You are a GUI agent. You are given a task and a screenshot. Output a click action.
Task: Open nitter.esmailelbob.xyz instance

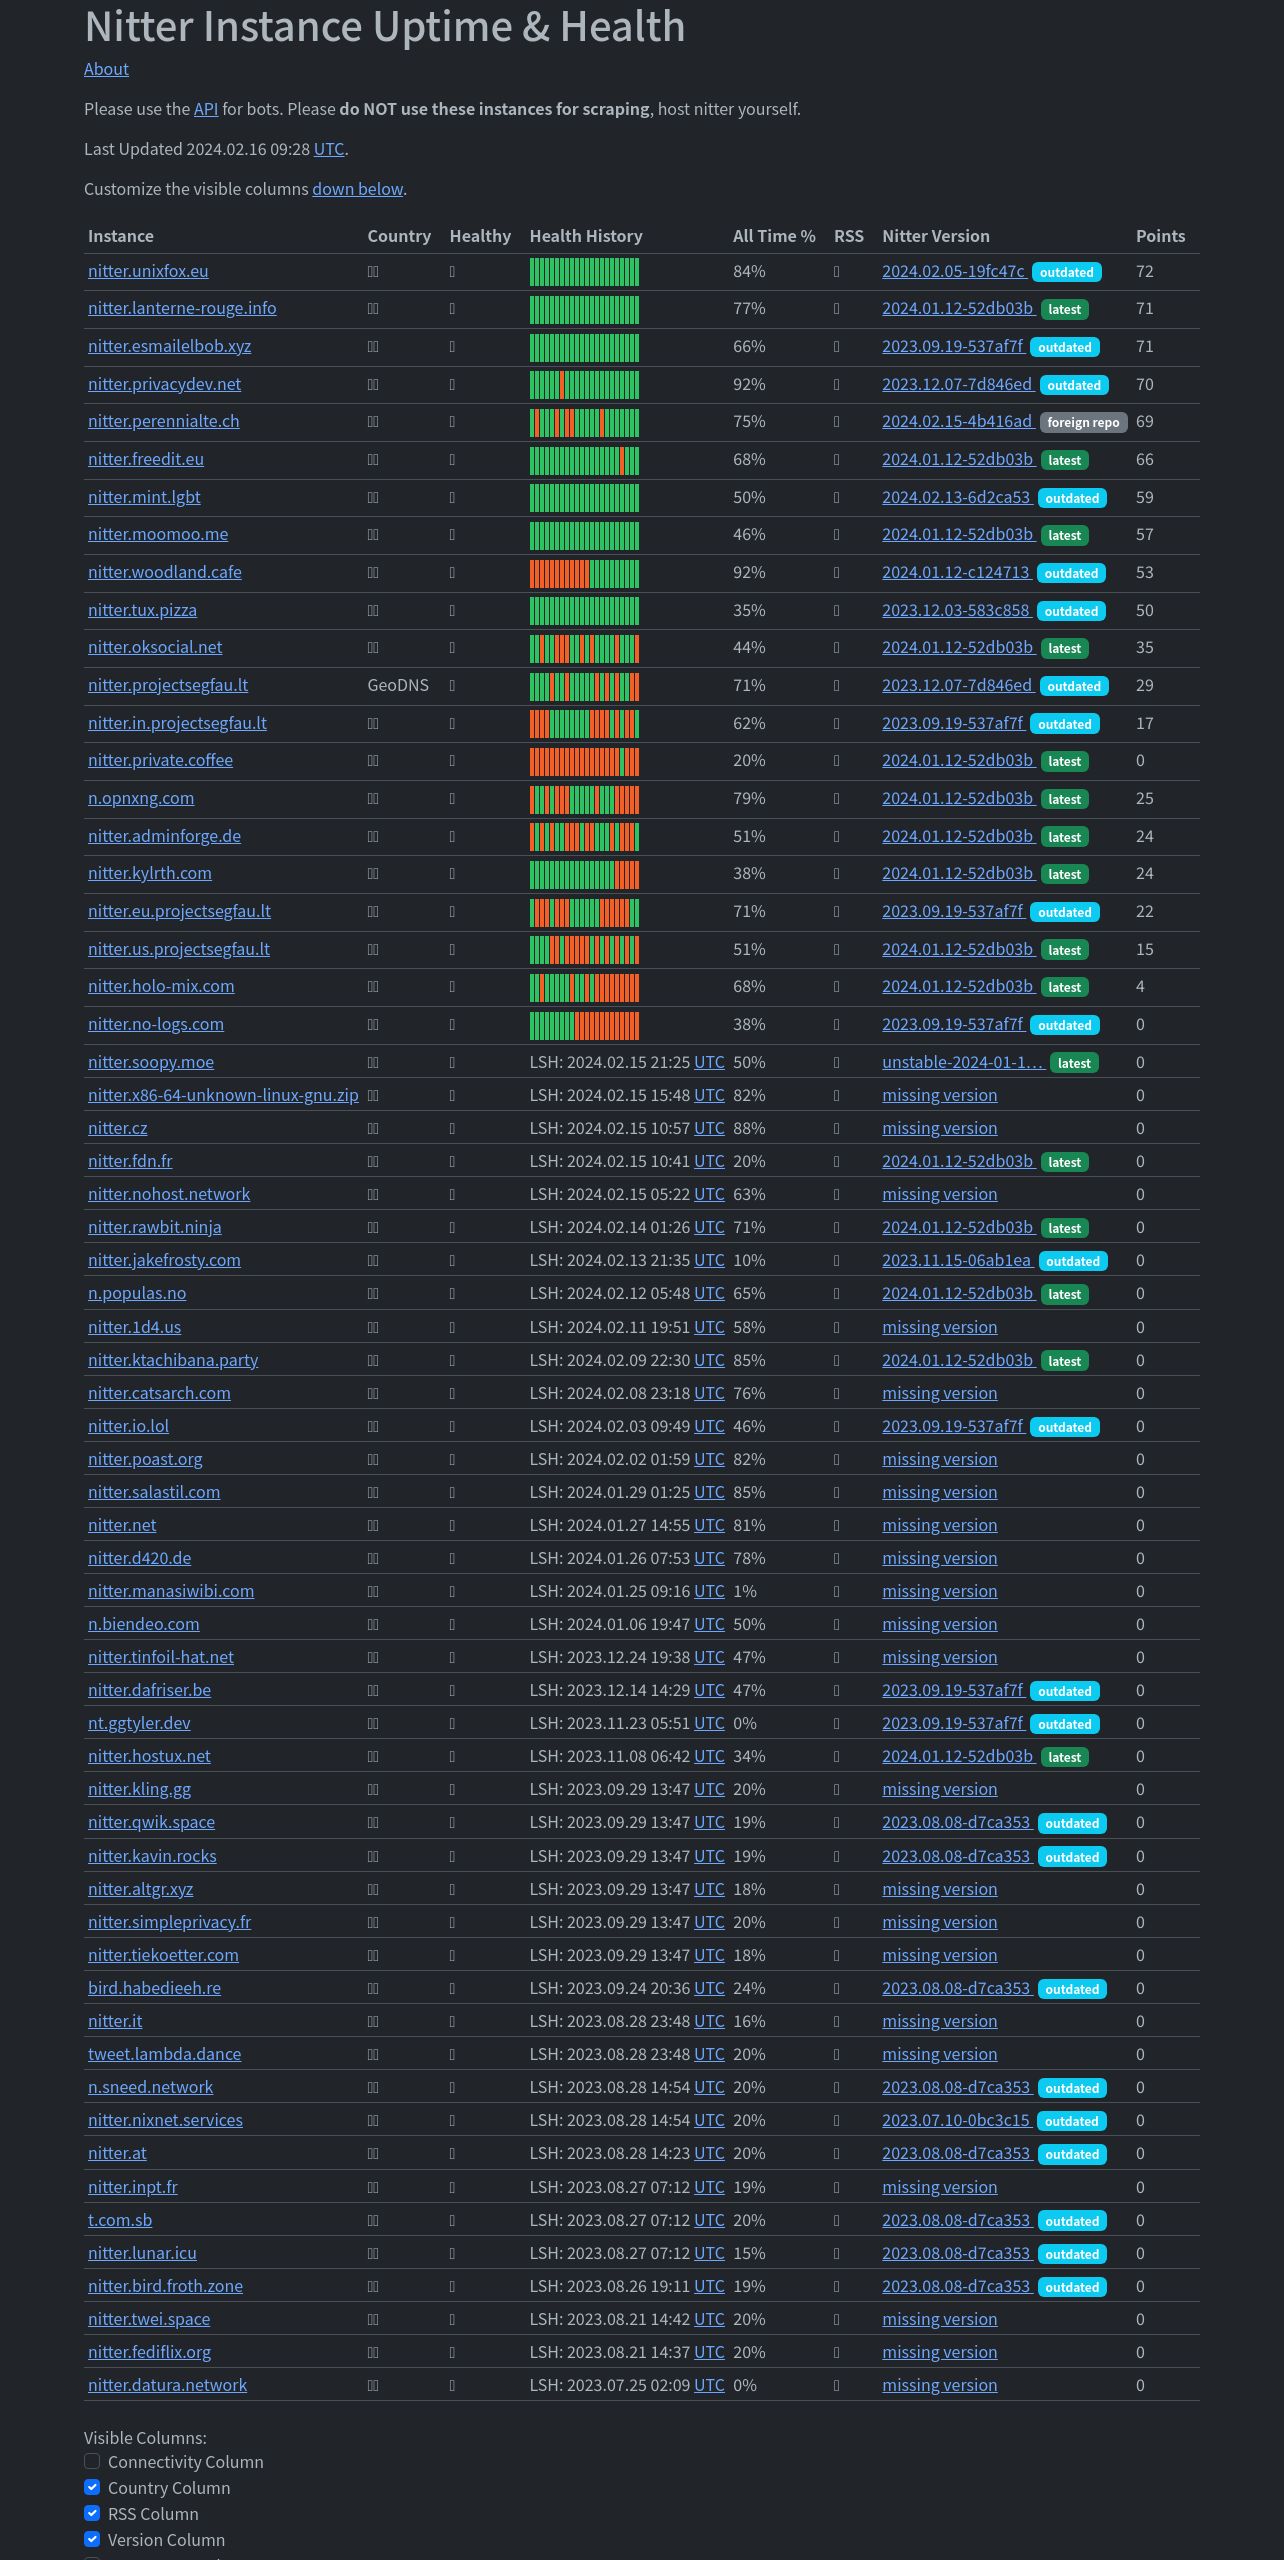[x=169, y=346]
